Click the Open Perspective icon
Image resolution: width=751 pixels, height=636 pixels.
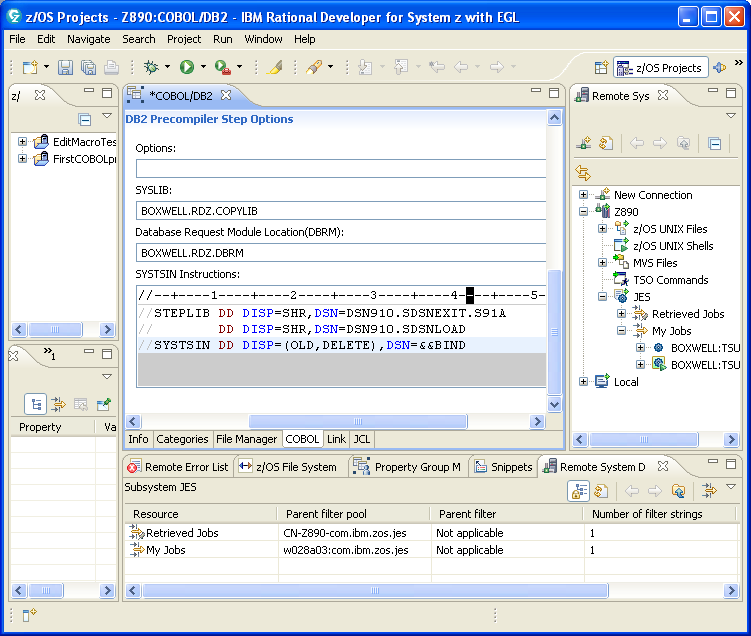click(601, 67)
